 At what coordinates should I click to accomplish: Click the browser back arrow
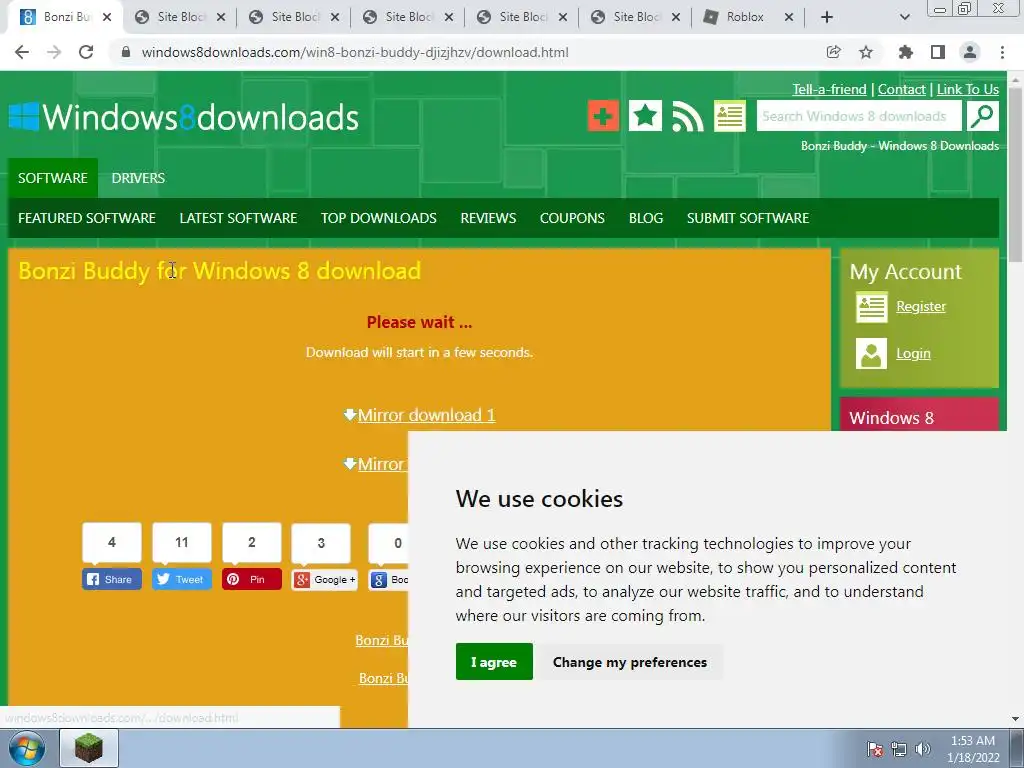[22, 52]
